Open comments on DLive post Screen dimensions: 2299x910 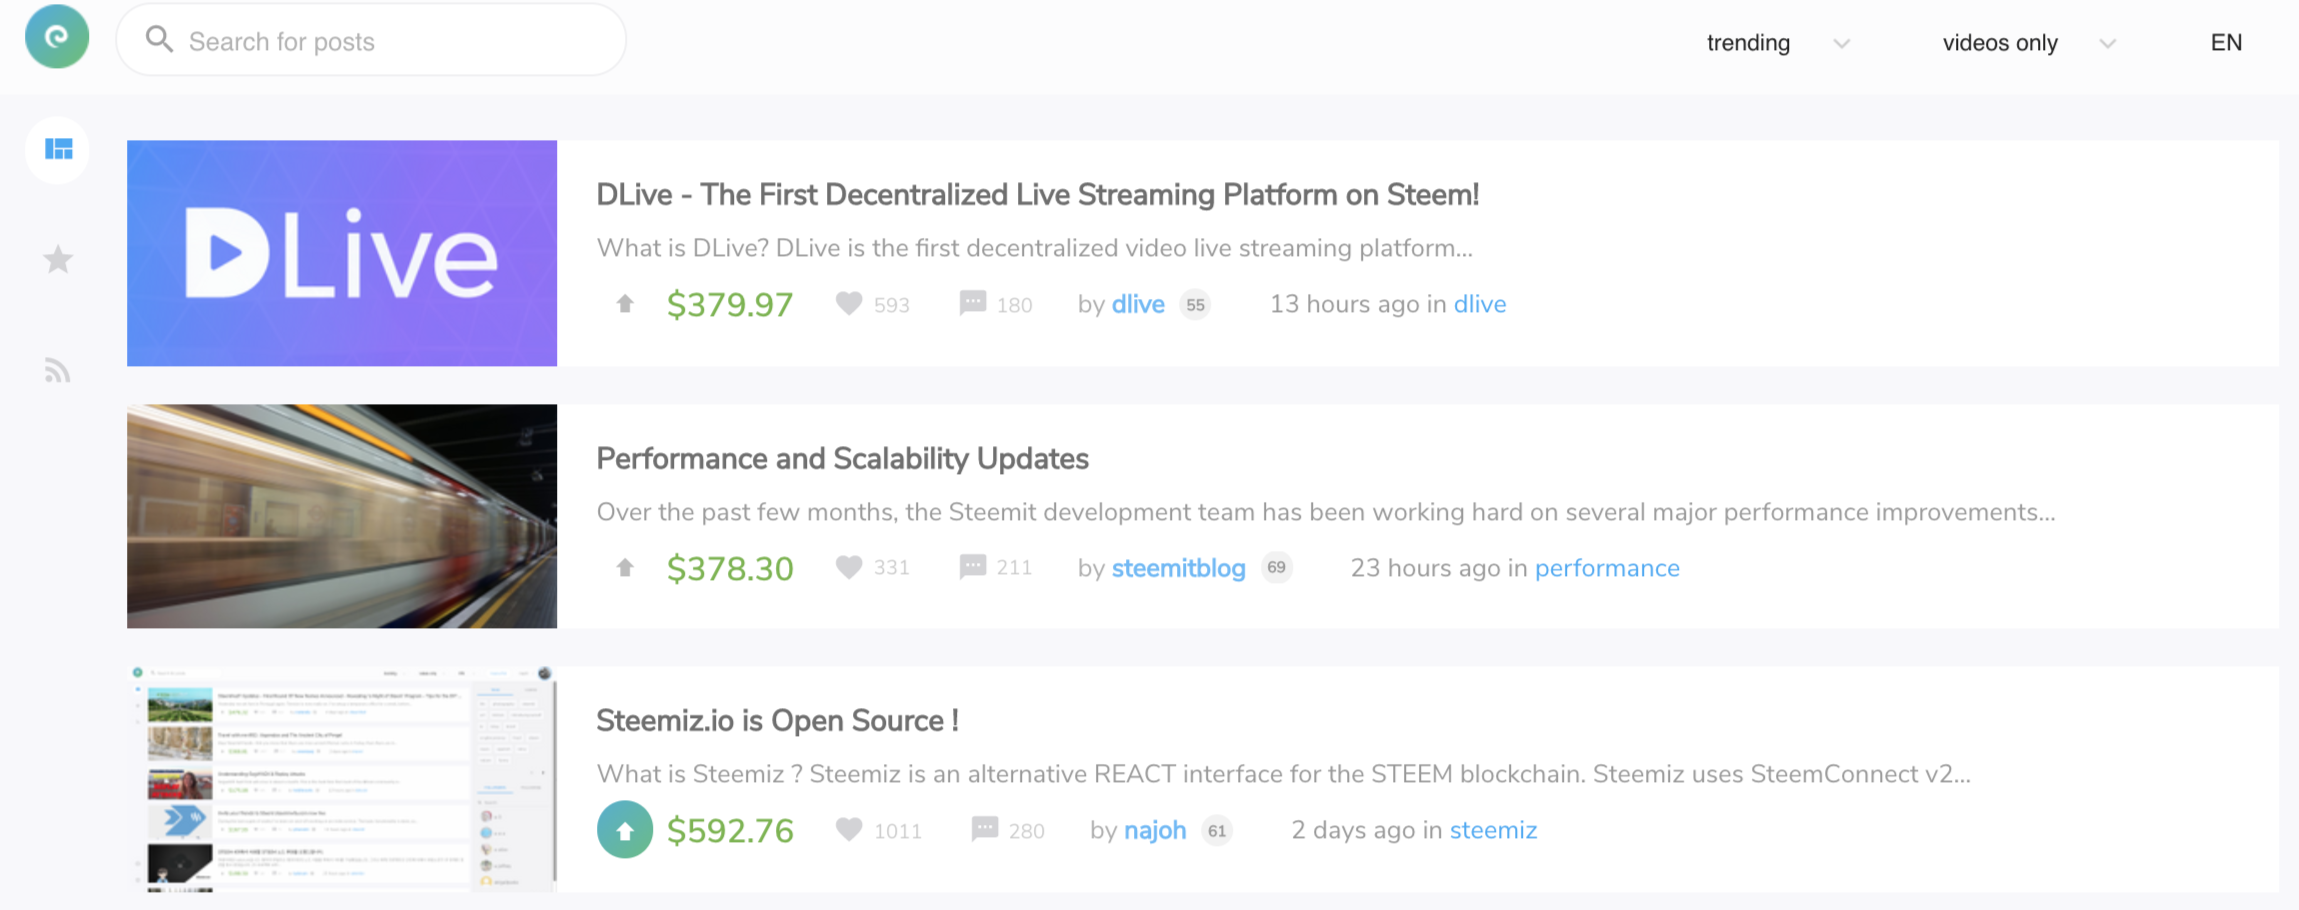pyautogui.click(x=972, y=304)
